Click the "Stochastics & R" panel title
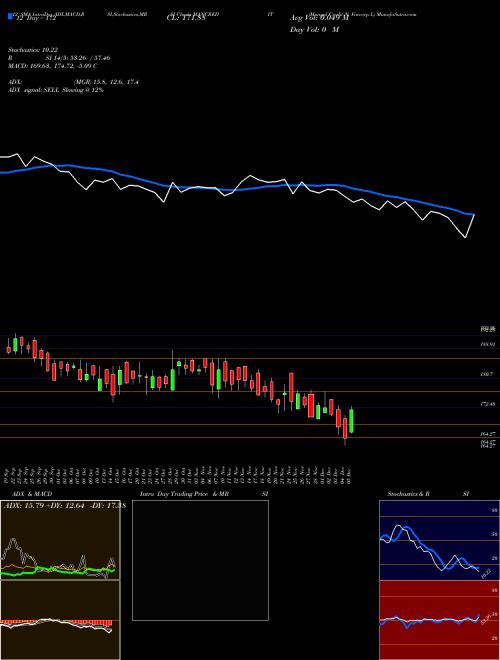This screenshot has width=500, height=660. coord(408,494)
